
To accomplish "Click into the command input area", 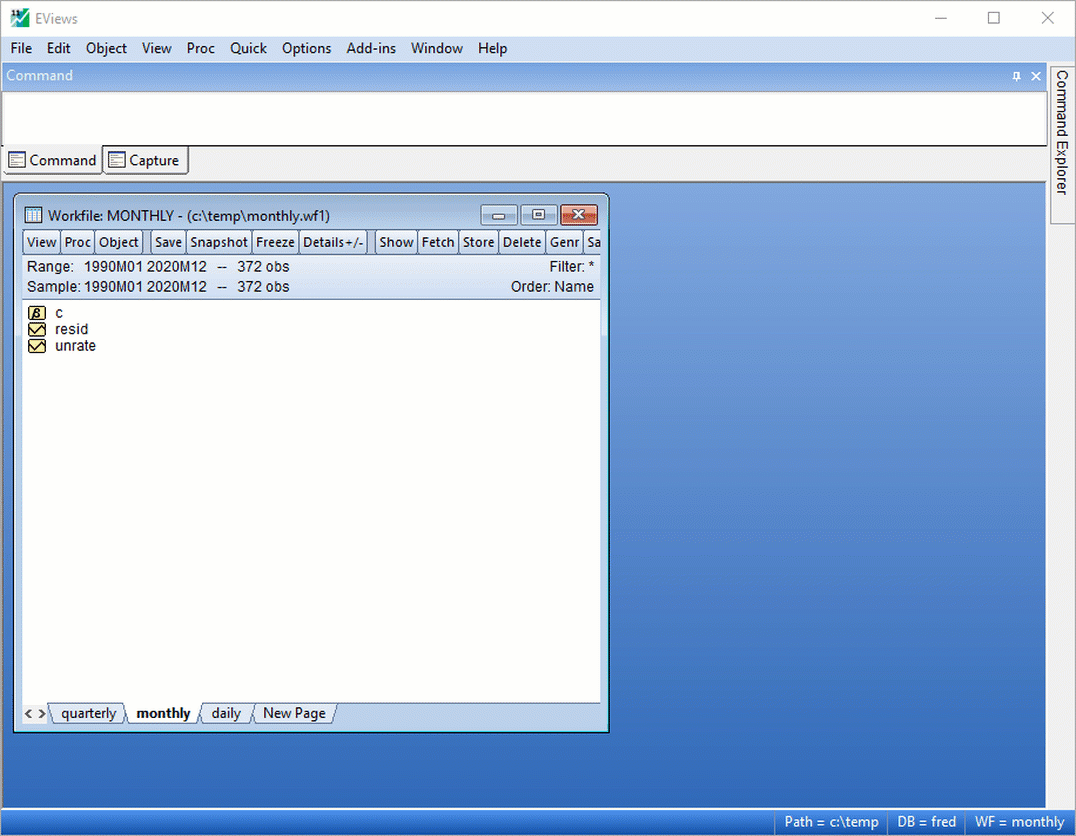I will (x=520, y=118).
